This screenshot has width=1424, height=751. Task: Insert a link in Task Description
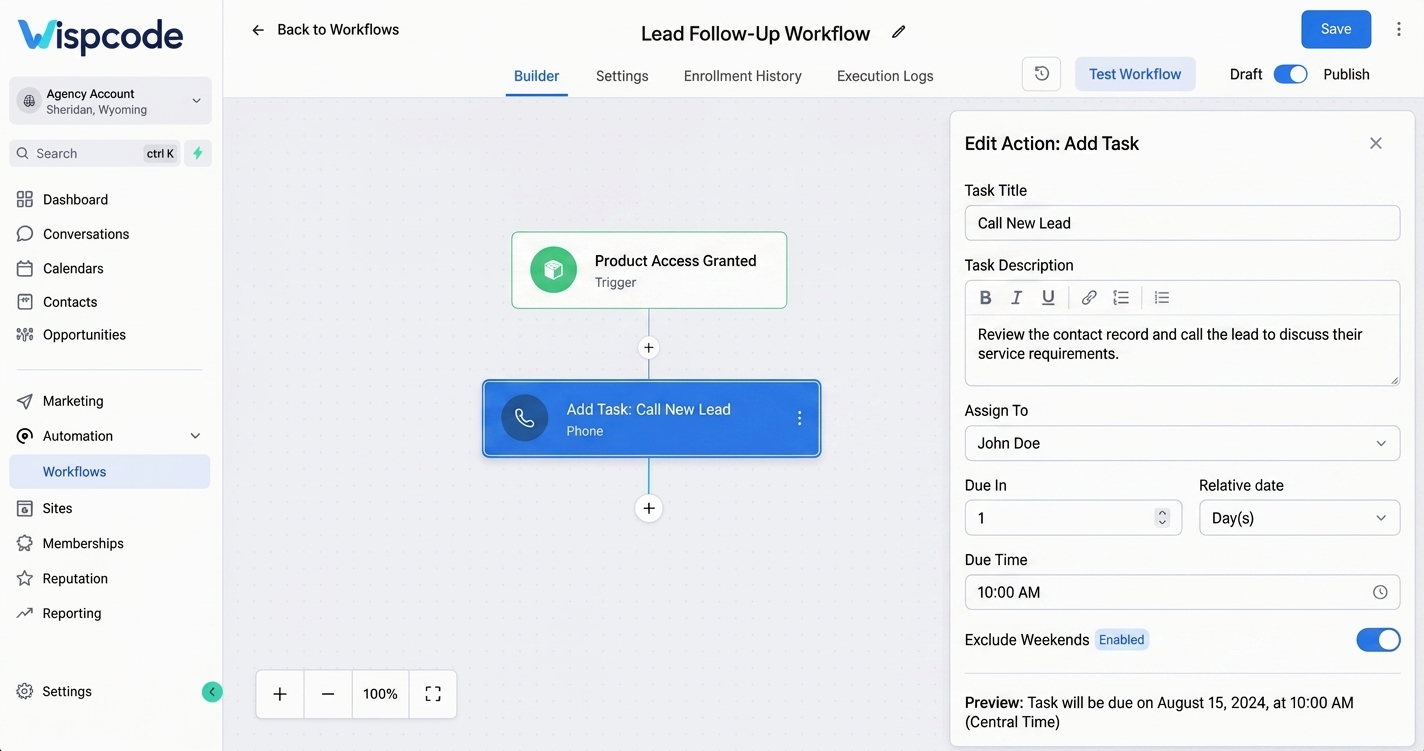point(1089,297)
